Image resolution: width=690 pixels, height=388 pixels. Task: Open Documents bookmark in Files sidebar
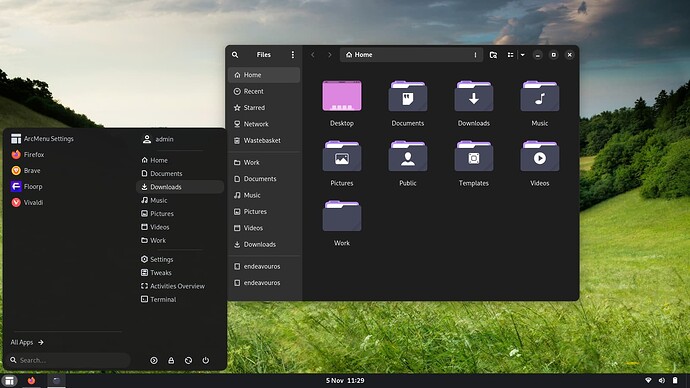[264, 179]
